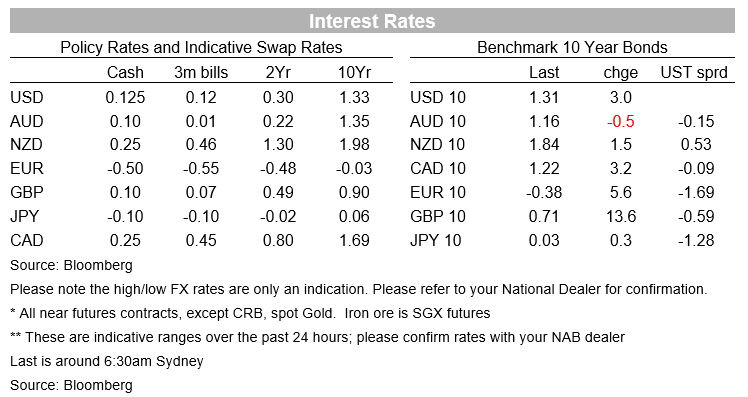Image resolution: width=748 pixels, height=397 pixels.
Task: Click the EUR 10 last value -0.38
Action: point(544,192)
